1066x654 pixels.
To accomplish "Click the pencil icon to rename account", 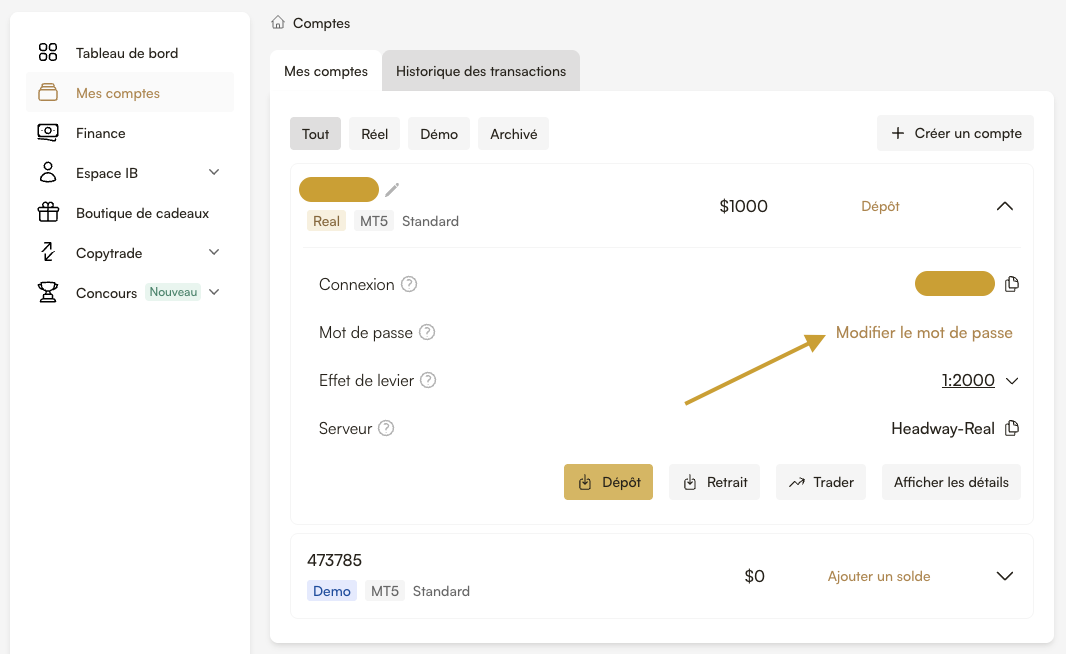I will pyautogui.click(x=392, y=189).
